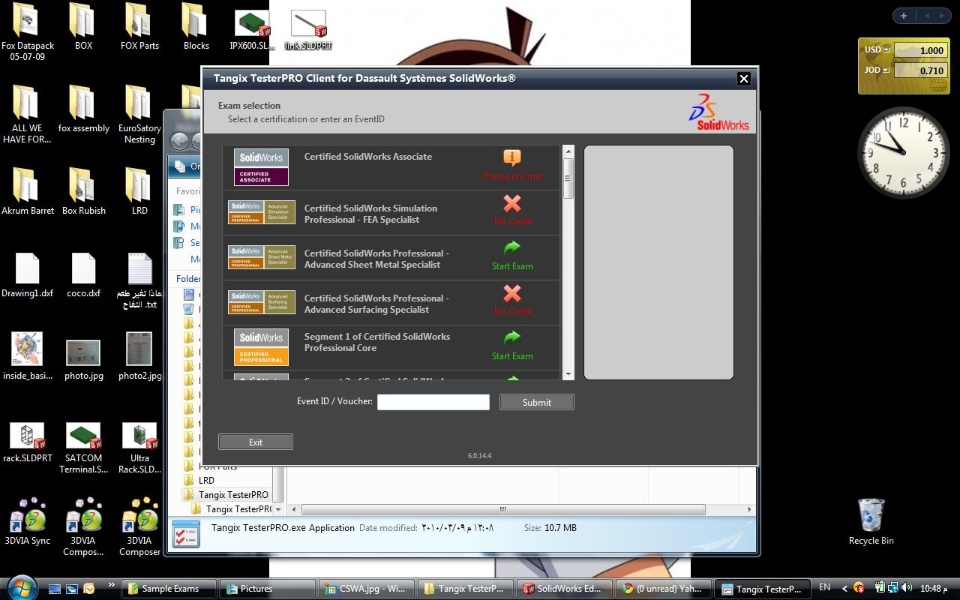The height and width of the screenshot is (600, 960).
Task: Open the LRD desktop folder icon
Action: (139, 191)
